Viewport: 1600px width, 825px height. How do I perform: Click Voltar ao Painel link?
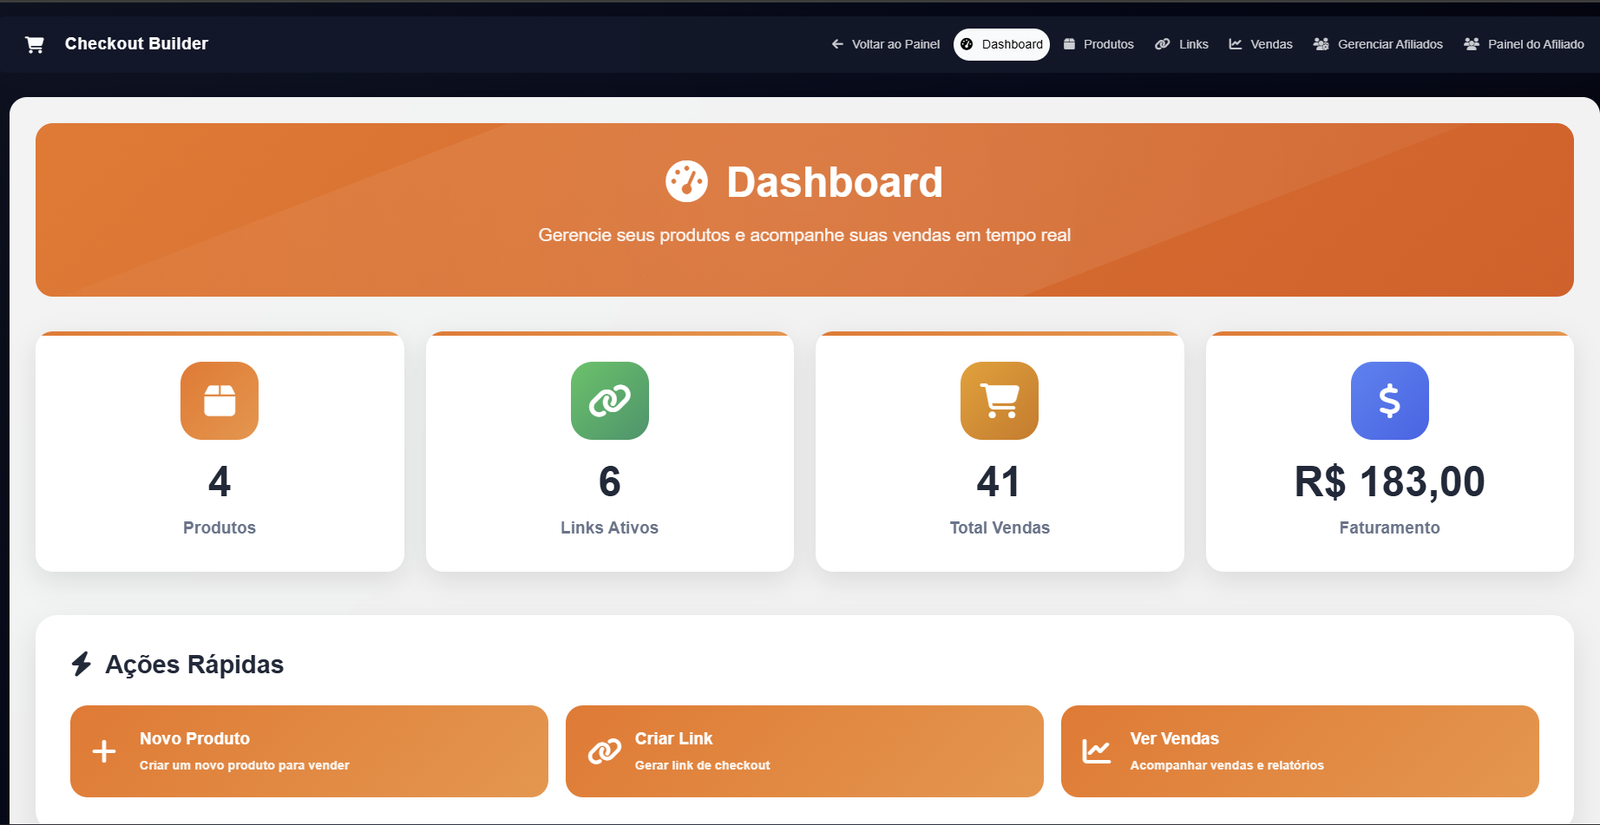tap(886, 44)
